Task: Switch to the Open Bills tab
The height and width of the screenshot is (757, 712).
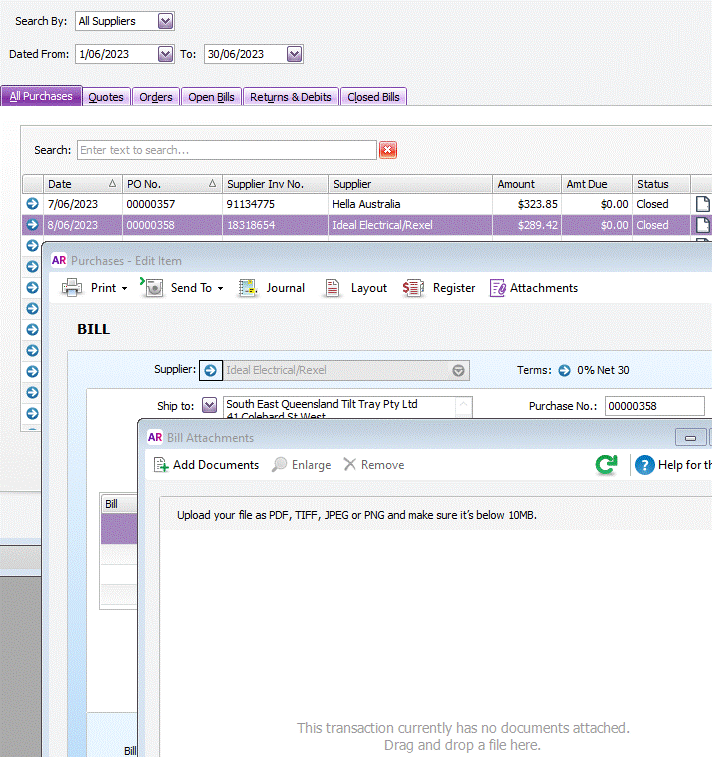Action: point(212,97)
